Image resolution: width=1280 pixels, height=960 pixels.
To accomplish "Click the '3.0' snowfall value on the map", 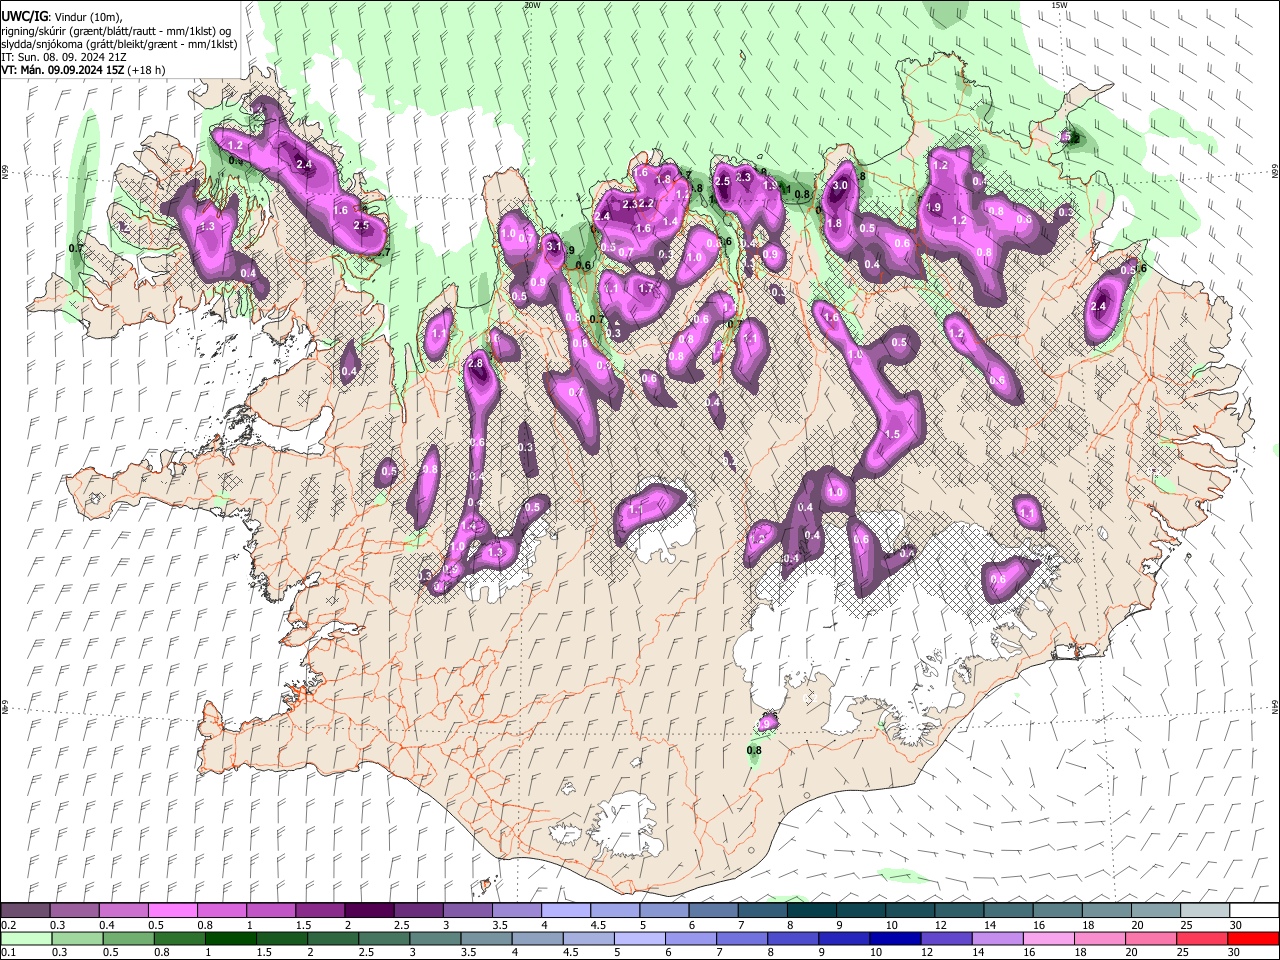I will [840, 185].
